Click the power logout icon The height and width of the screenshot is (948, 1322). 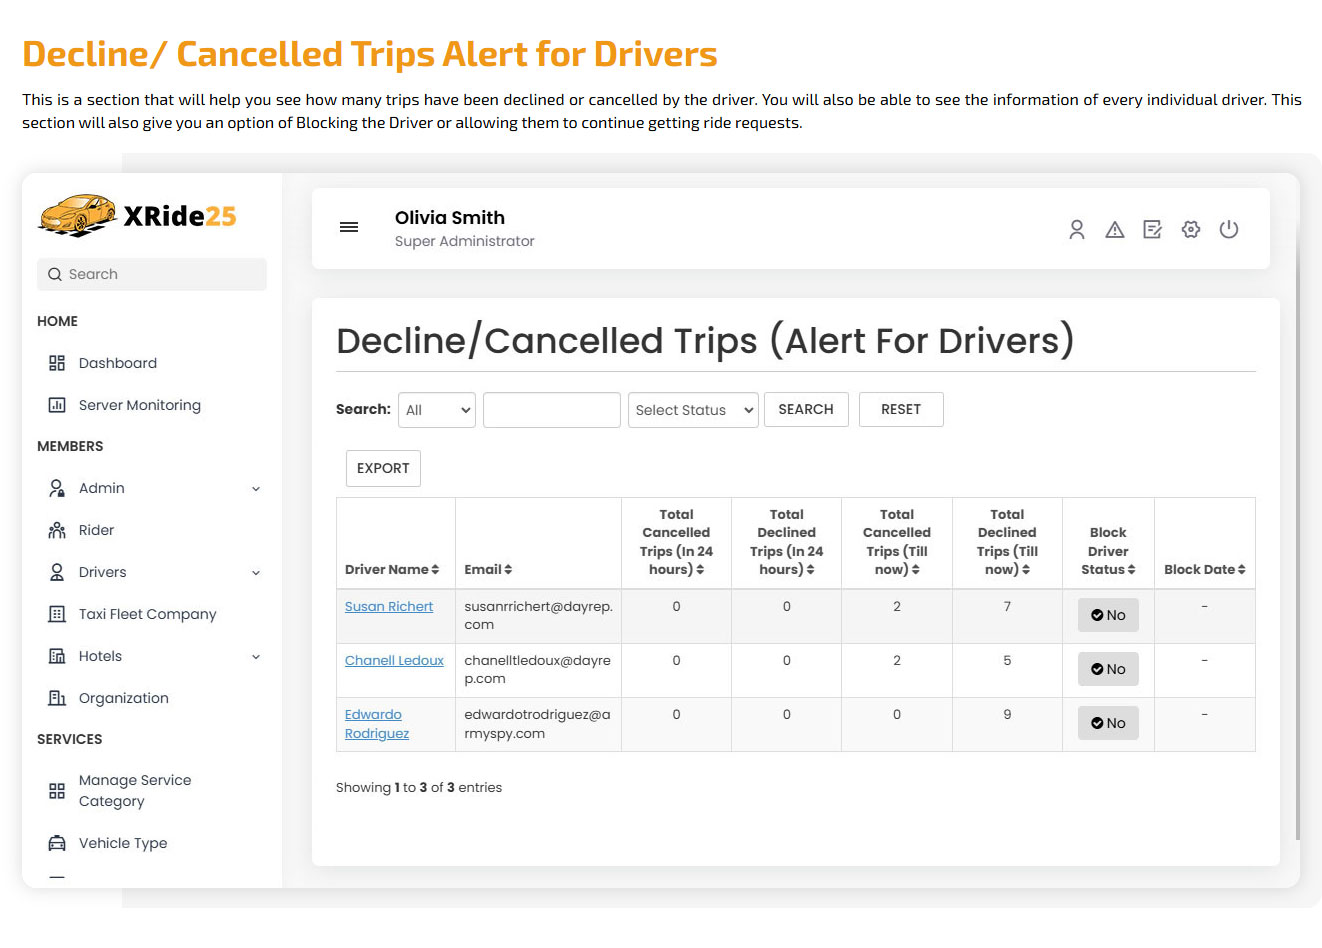coord(1229,230)
